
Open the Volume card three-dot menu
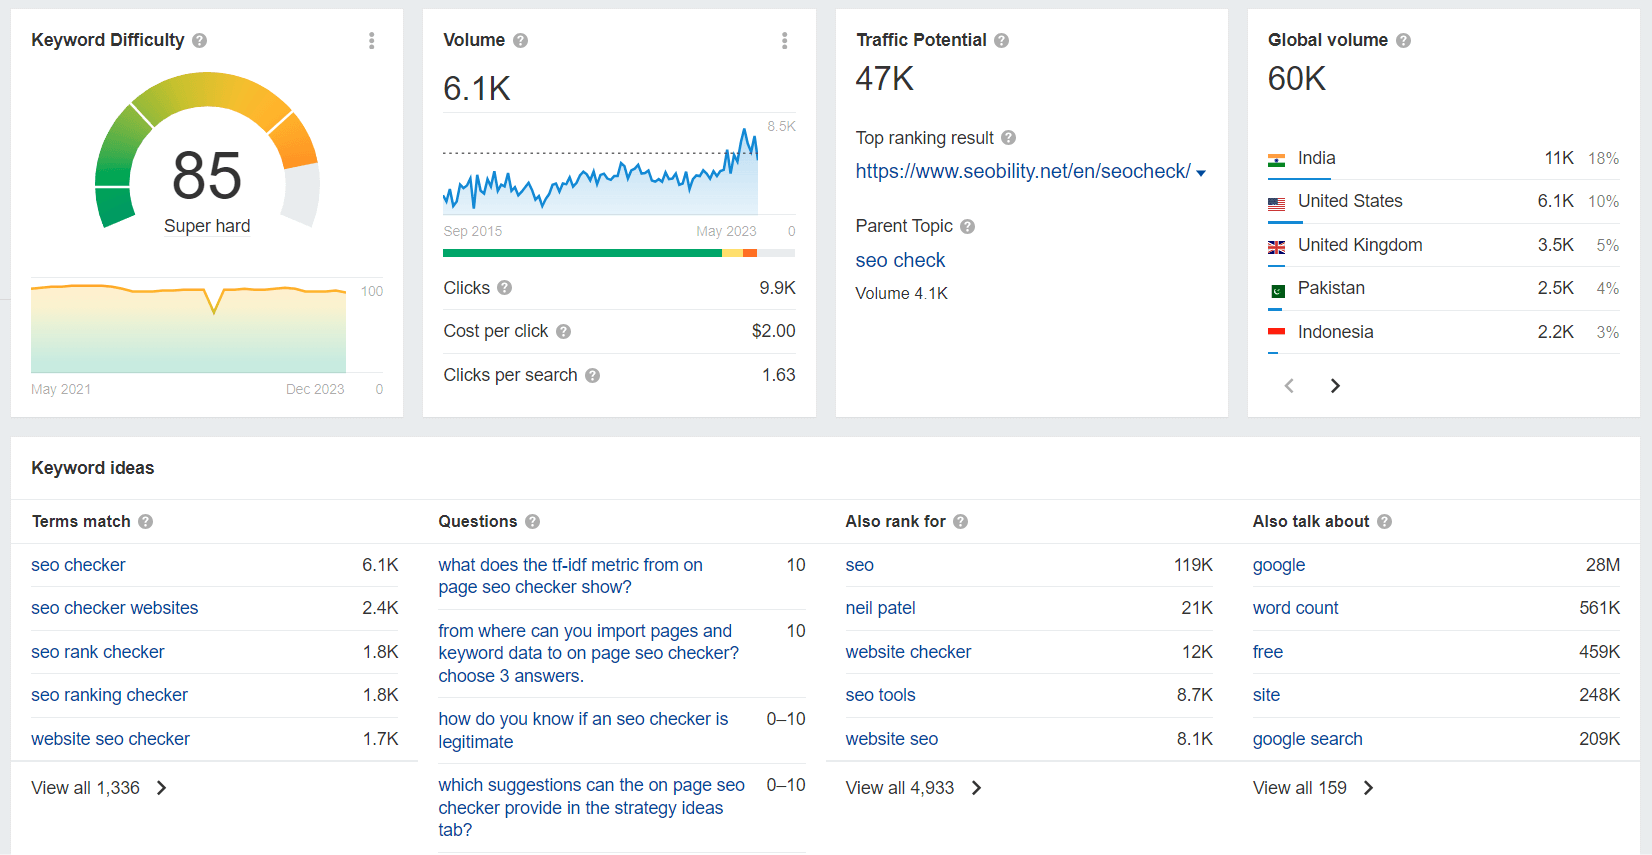coord(785,40)
